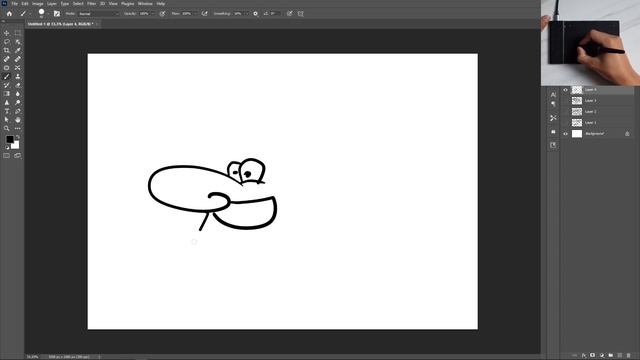Select the Blur (droplet) tool

(18, 94)
